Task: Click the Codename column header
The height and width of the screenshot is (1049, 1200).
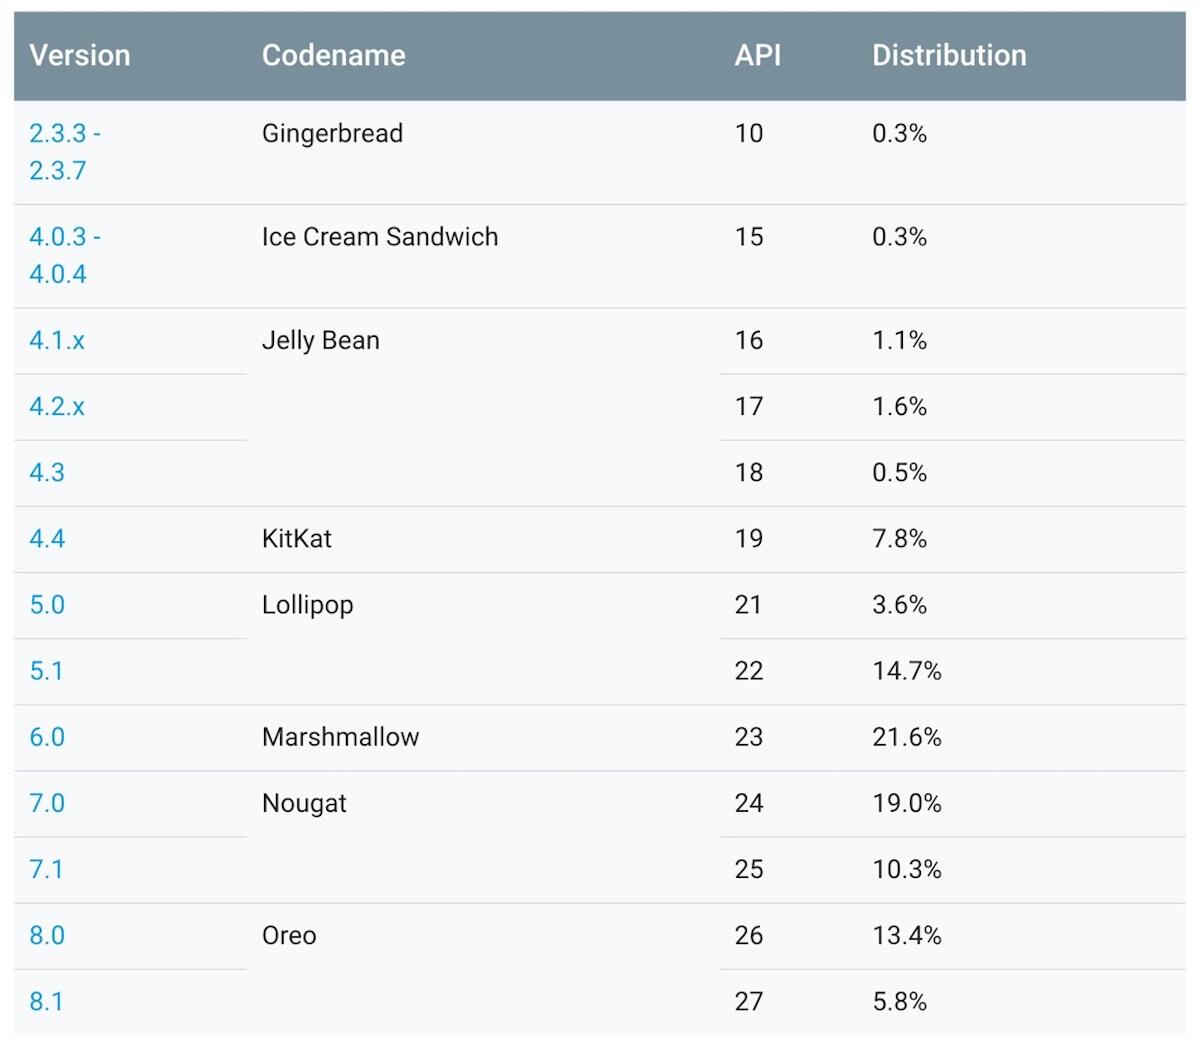Action: (333, 55)
